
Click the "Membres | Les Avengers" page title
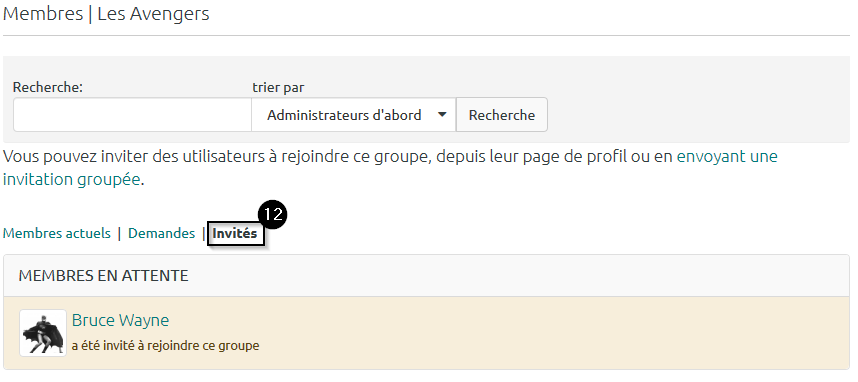click(106, 14)
